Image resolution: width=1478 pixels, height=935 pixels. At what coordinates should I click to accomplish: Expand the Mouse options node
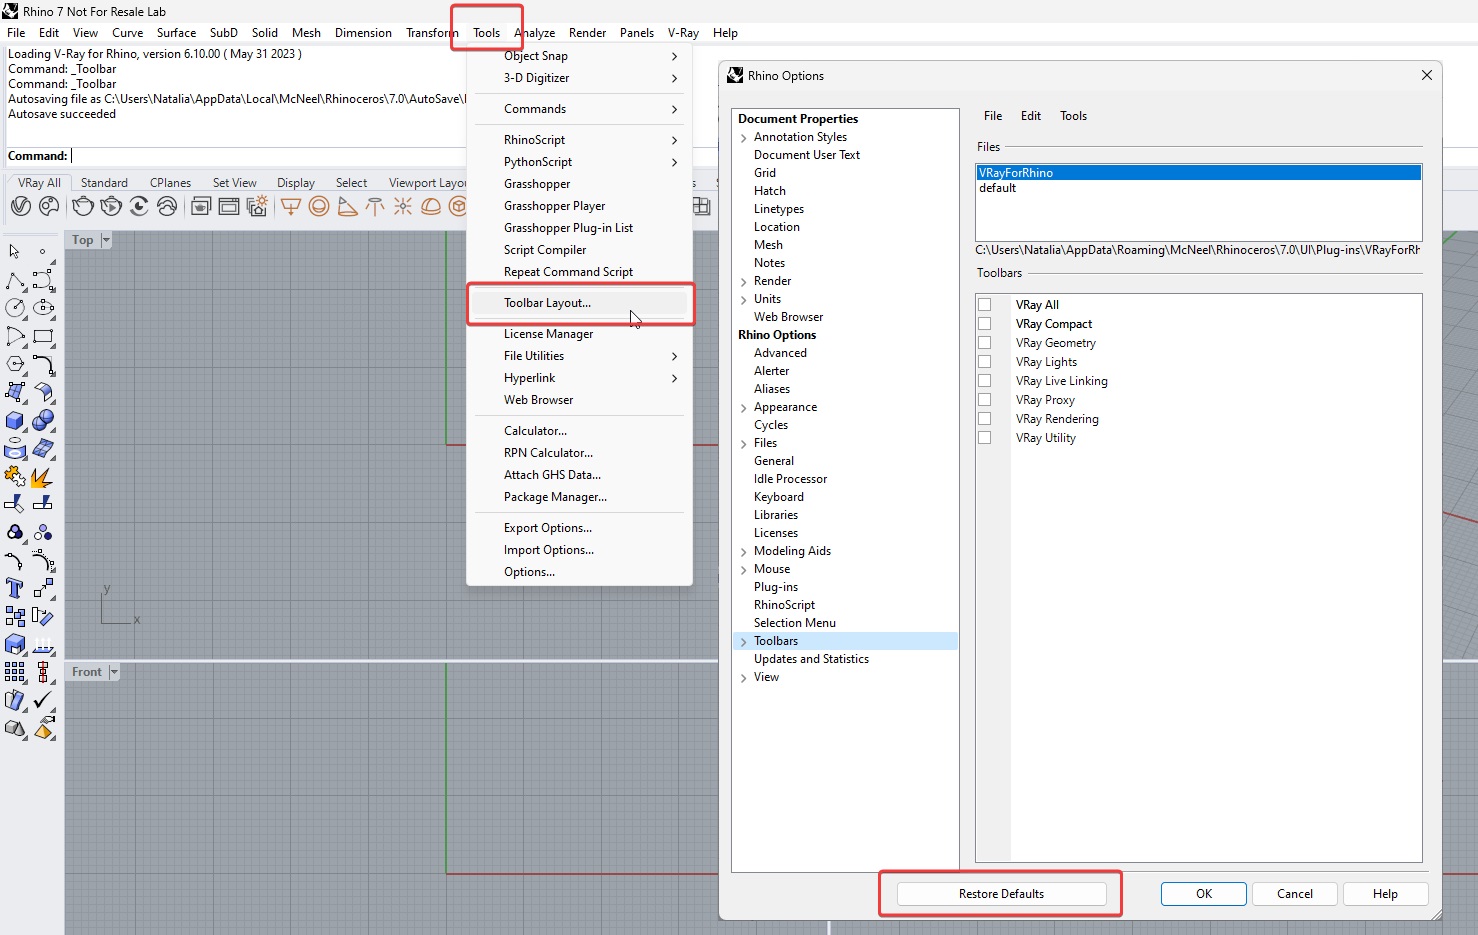(744, 570)
